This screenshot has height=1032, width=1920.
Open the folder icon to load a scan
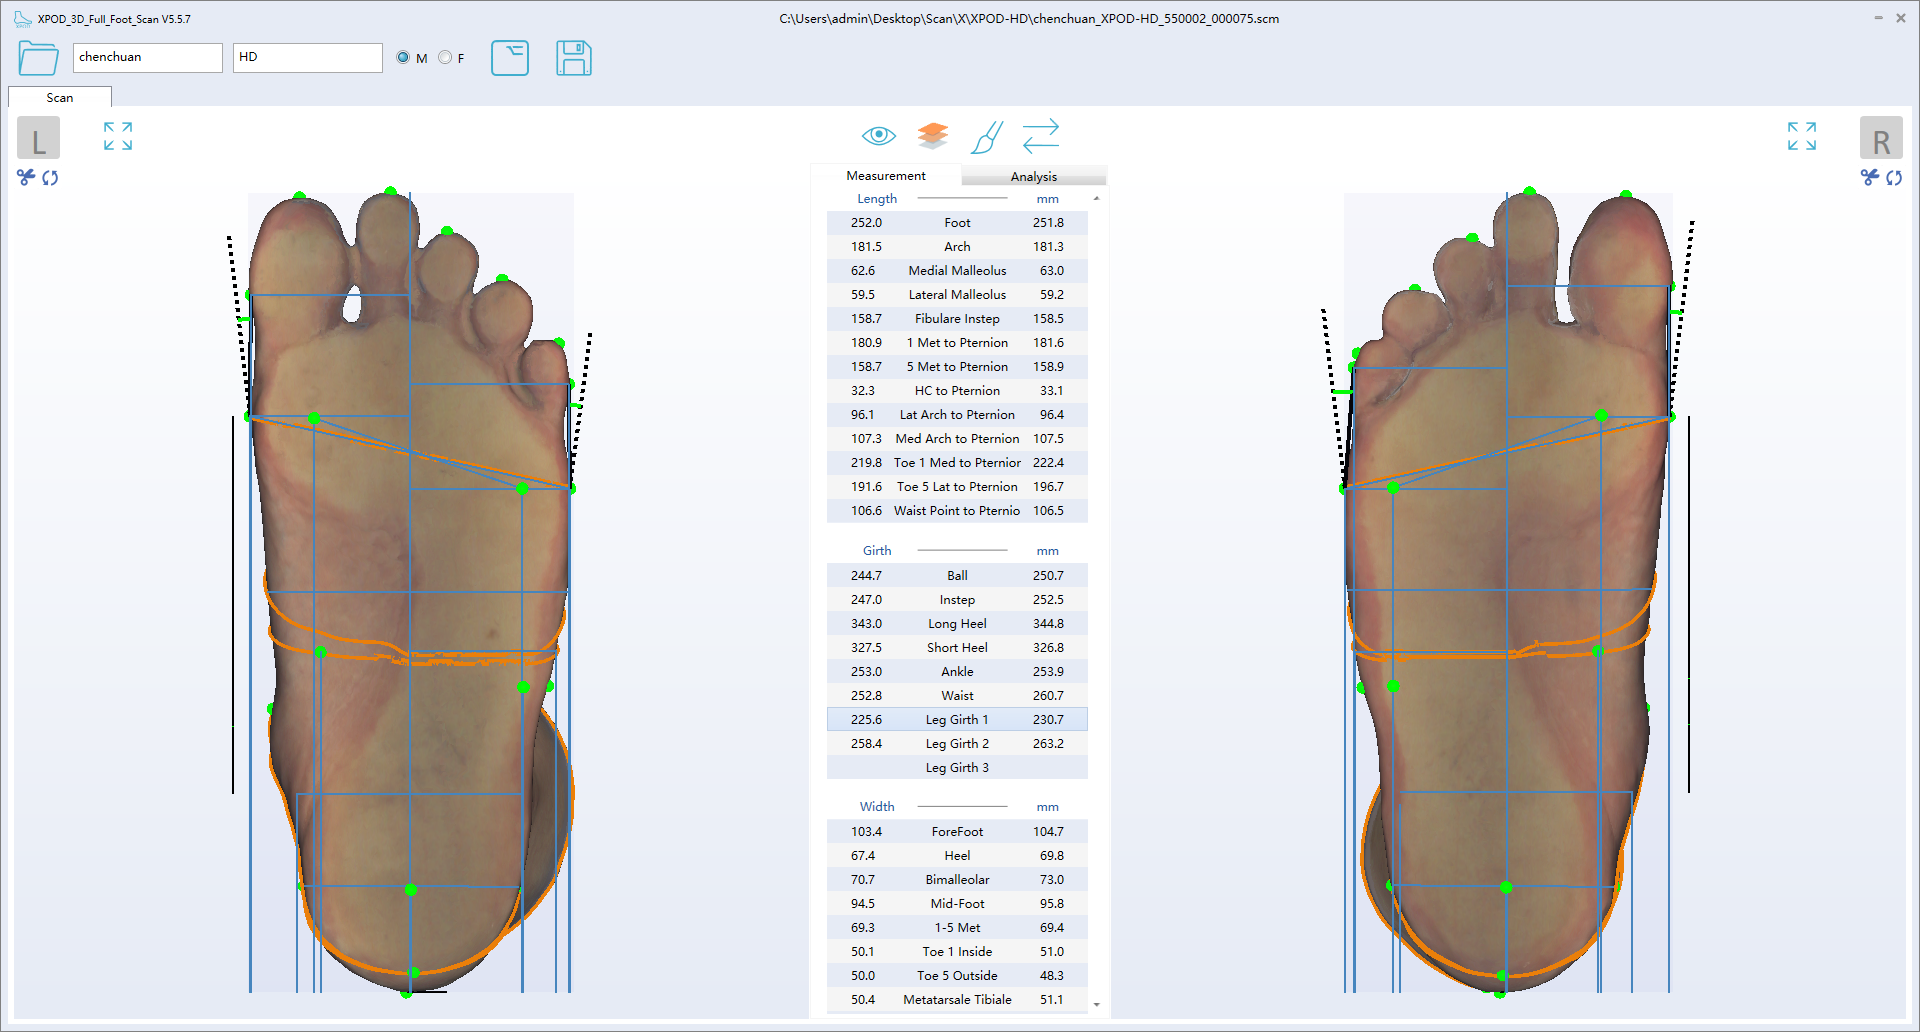point(38,58)
